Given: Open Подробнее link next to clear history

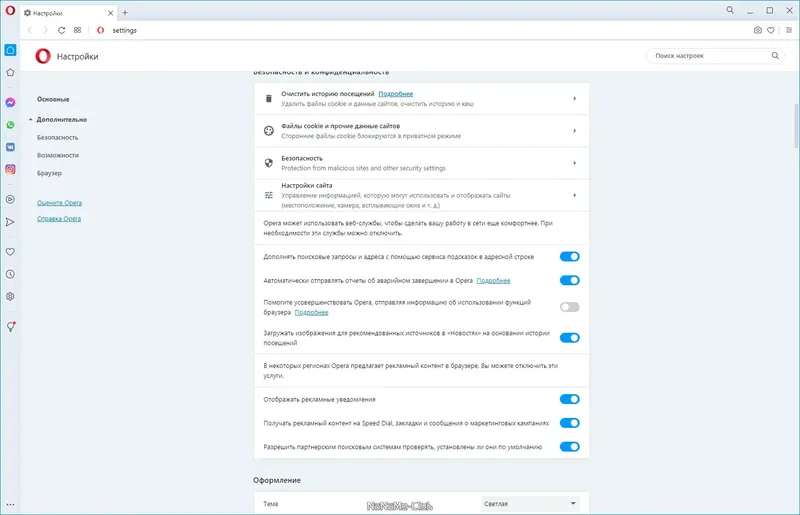Looking at the screenshot, I should (395, 94).
